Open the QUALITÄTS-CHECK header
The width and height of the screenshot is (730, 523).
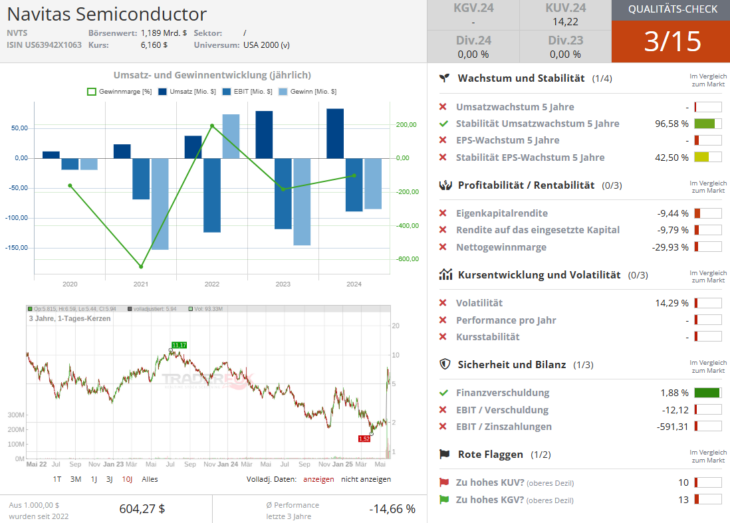pos(671,10)
